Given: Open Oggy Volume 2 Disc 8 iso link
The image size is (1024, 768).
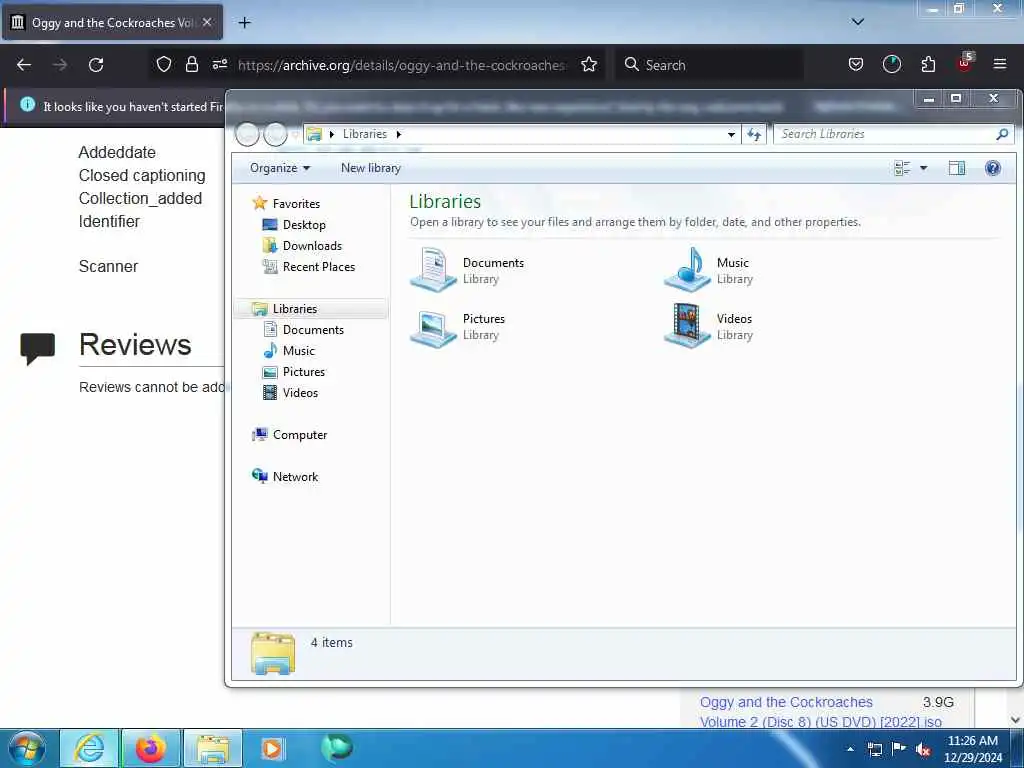Looking at the screenshot, I should coord(820,712).
